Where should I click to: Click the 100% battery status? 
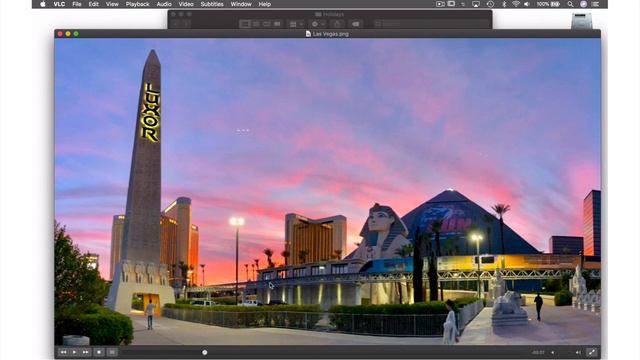tap(548, 4)
